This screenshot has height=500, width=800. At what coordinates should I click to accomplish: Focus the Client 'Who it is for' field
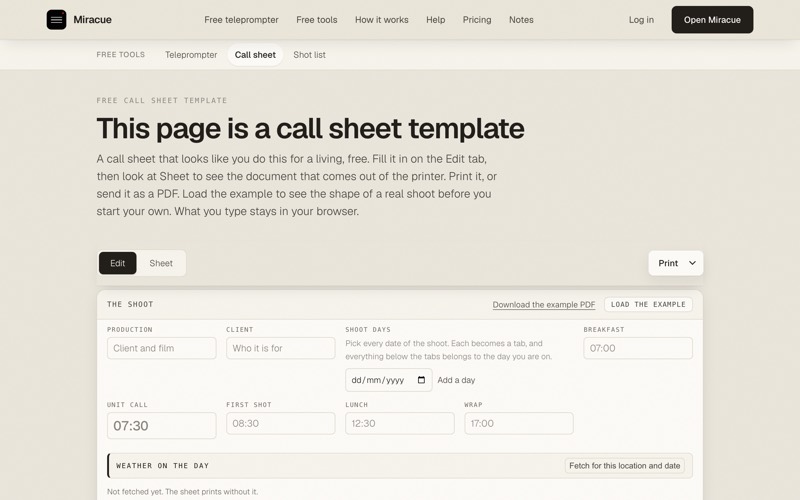281,348
